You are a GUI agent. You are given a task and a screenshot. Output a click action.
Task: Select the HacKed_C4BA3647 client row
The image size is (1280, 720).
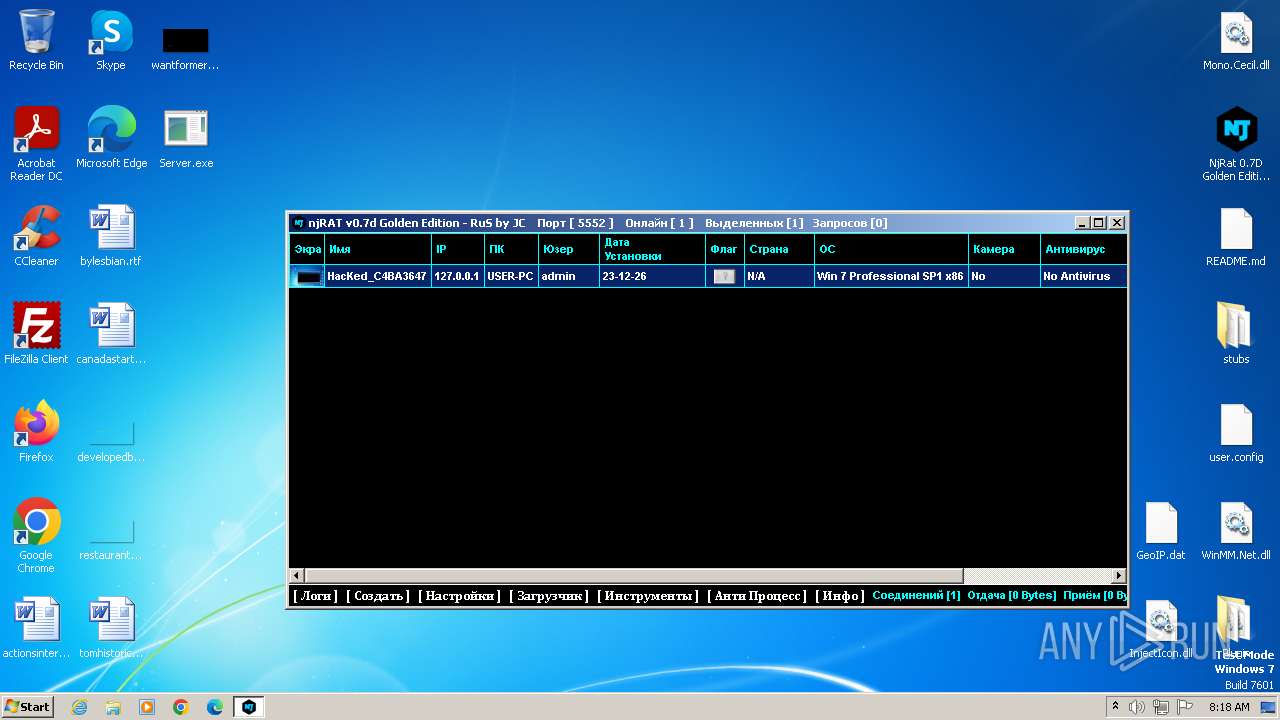(x=708, y=276)
